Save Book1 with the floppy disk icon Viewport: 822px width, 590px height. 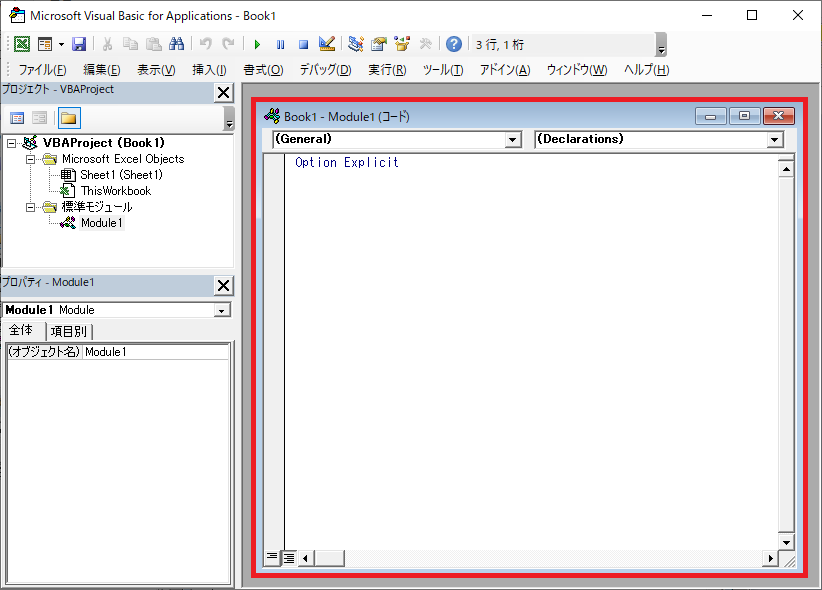[x=79, y=44]
